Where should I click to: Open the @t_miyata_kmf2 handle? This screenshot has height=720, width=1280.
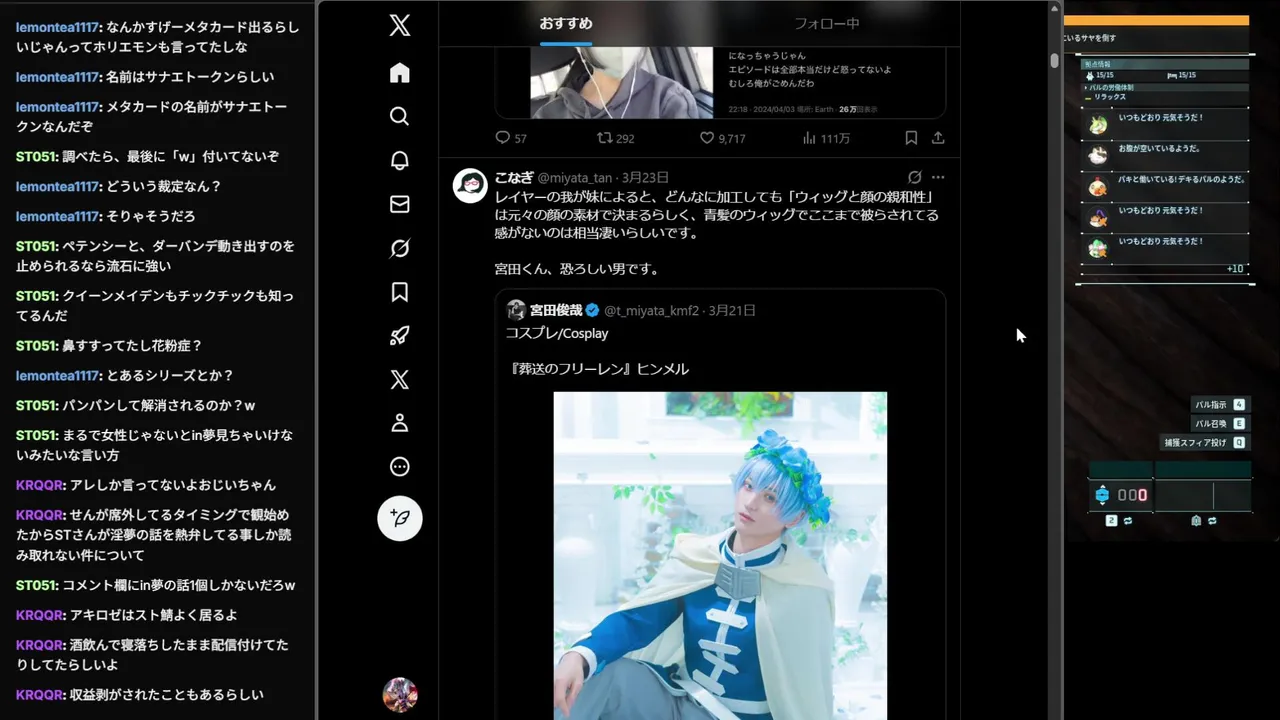point(652,310)
